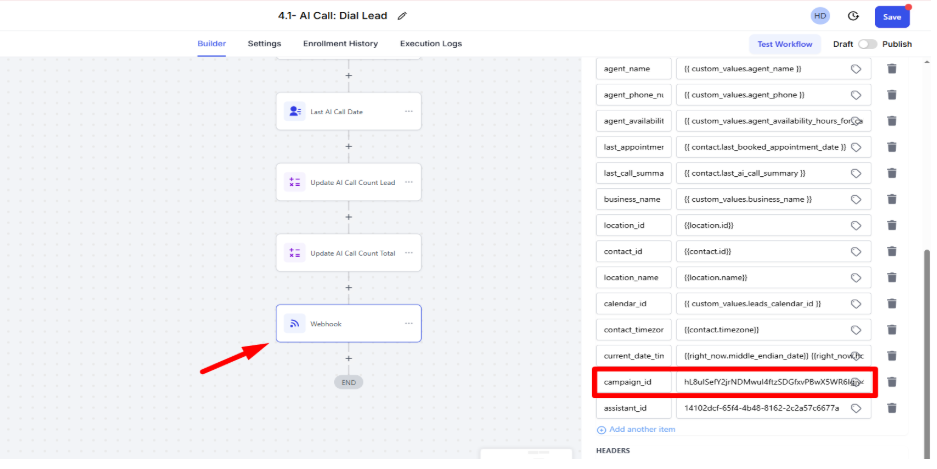
Task: Open three-dot menu on Webhook step
Action: click(x=408, y=324)
